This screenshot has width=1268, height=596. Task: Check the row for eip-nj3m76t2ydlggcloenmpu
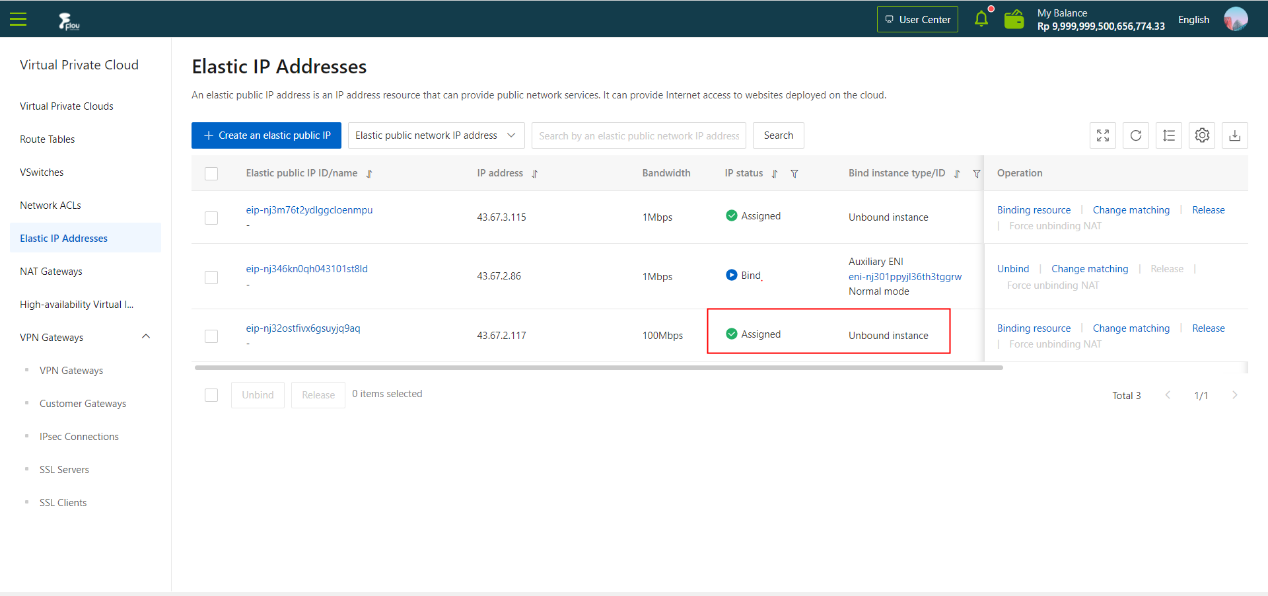point(211,218)
